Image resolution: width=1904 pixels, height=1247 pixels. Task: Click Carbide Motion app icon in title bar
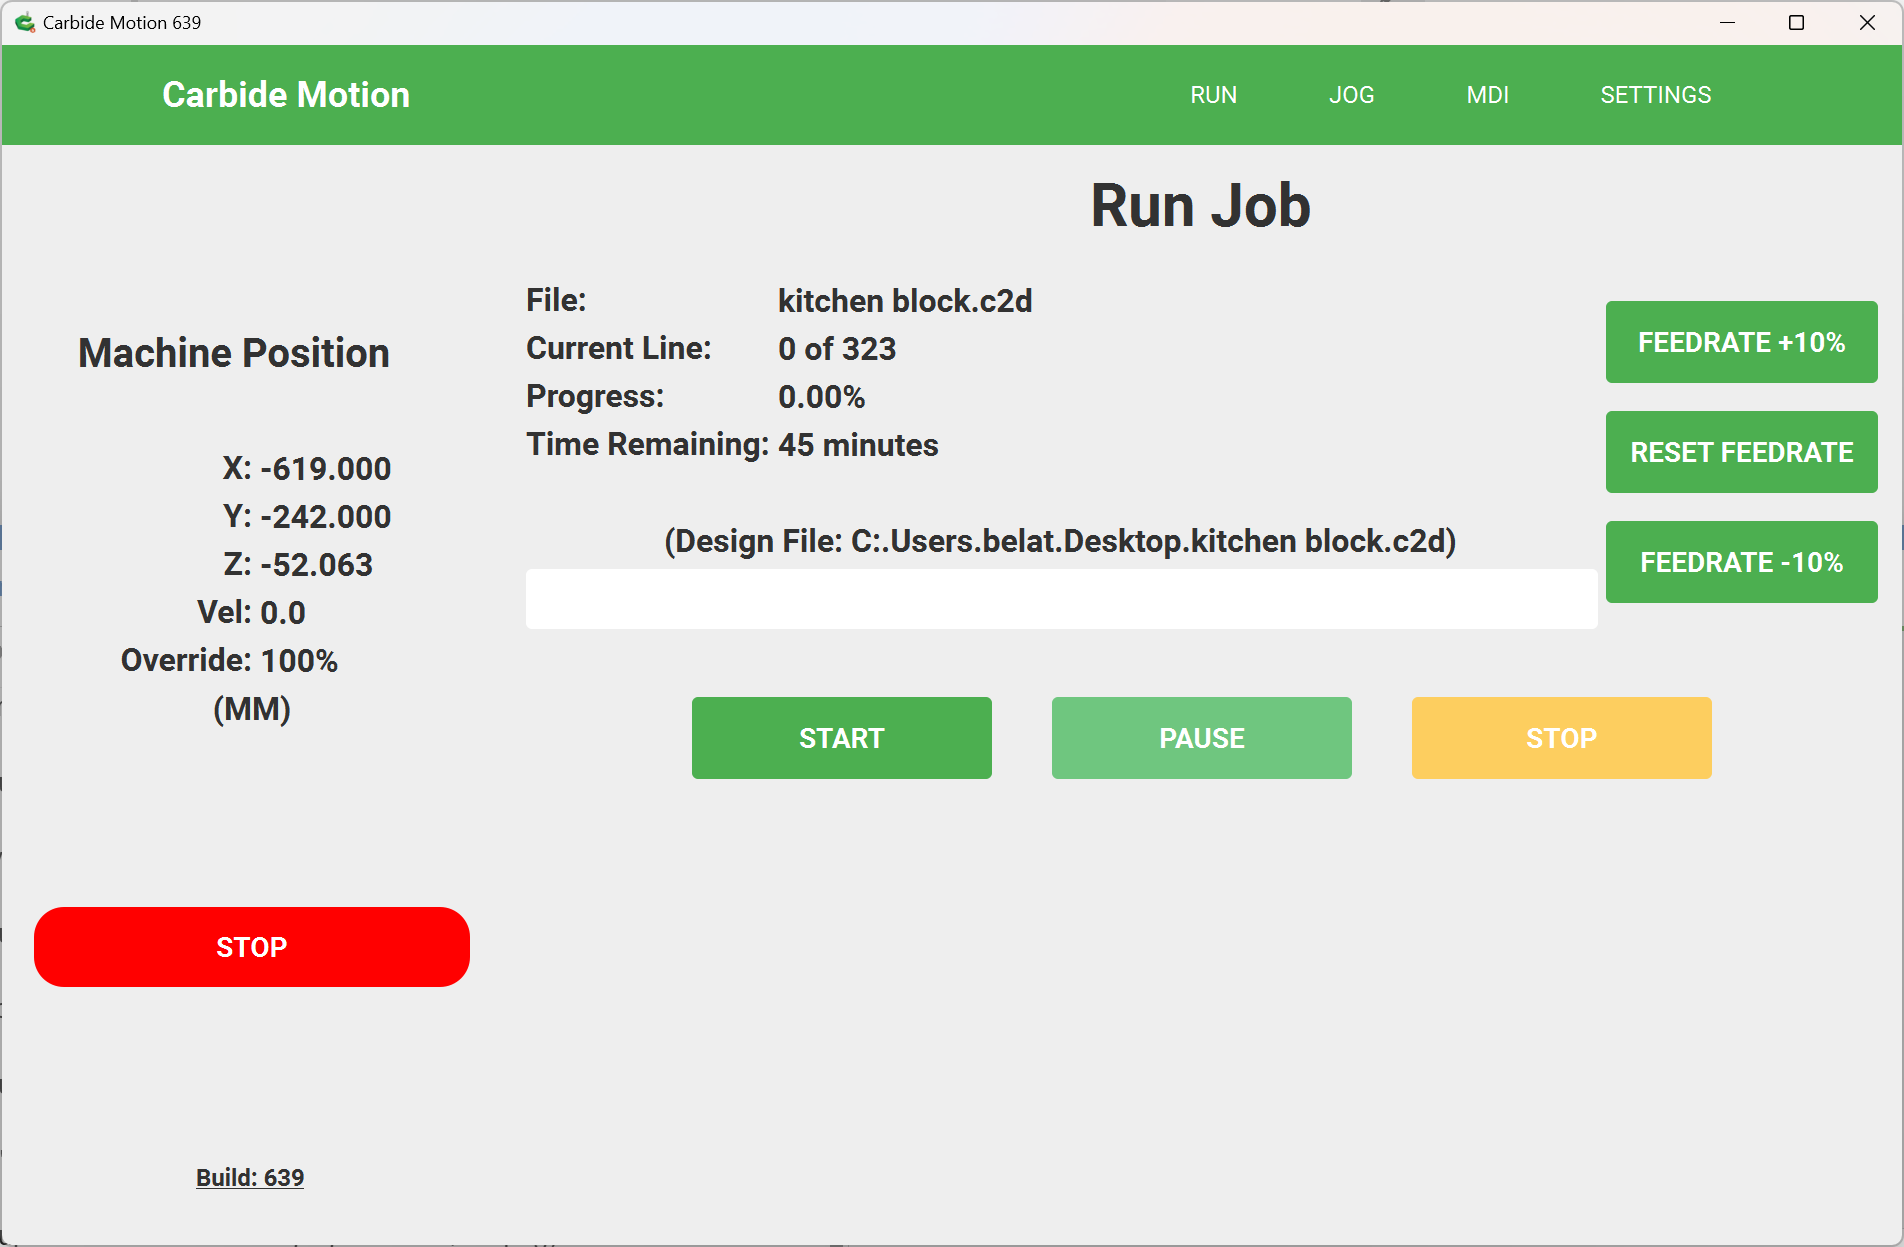point(25,22)
